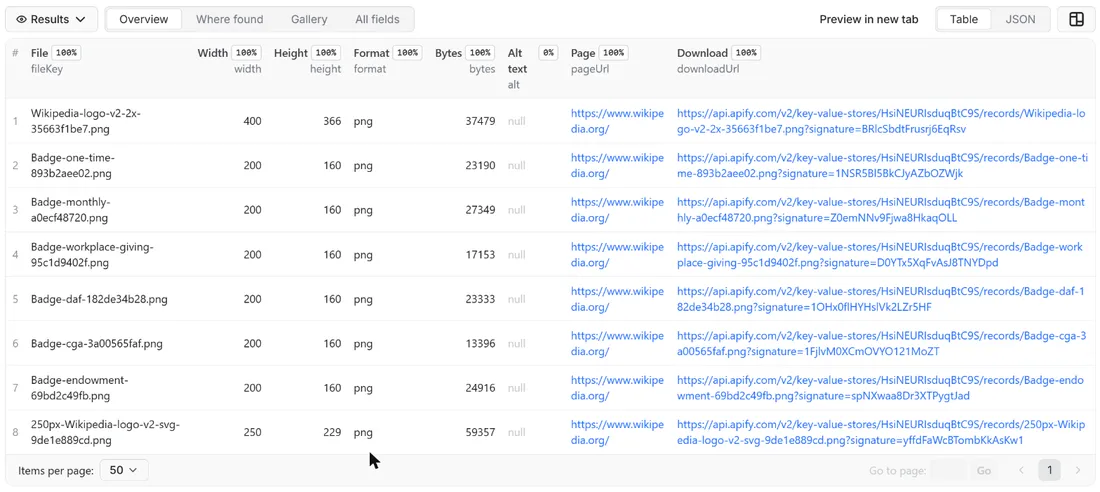This screenshot has width=1100, height=492.
Task: Click the Page column header
Action: tap(583, 53)
